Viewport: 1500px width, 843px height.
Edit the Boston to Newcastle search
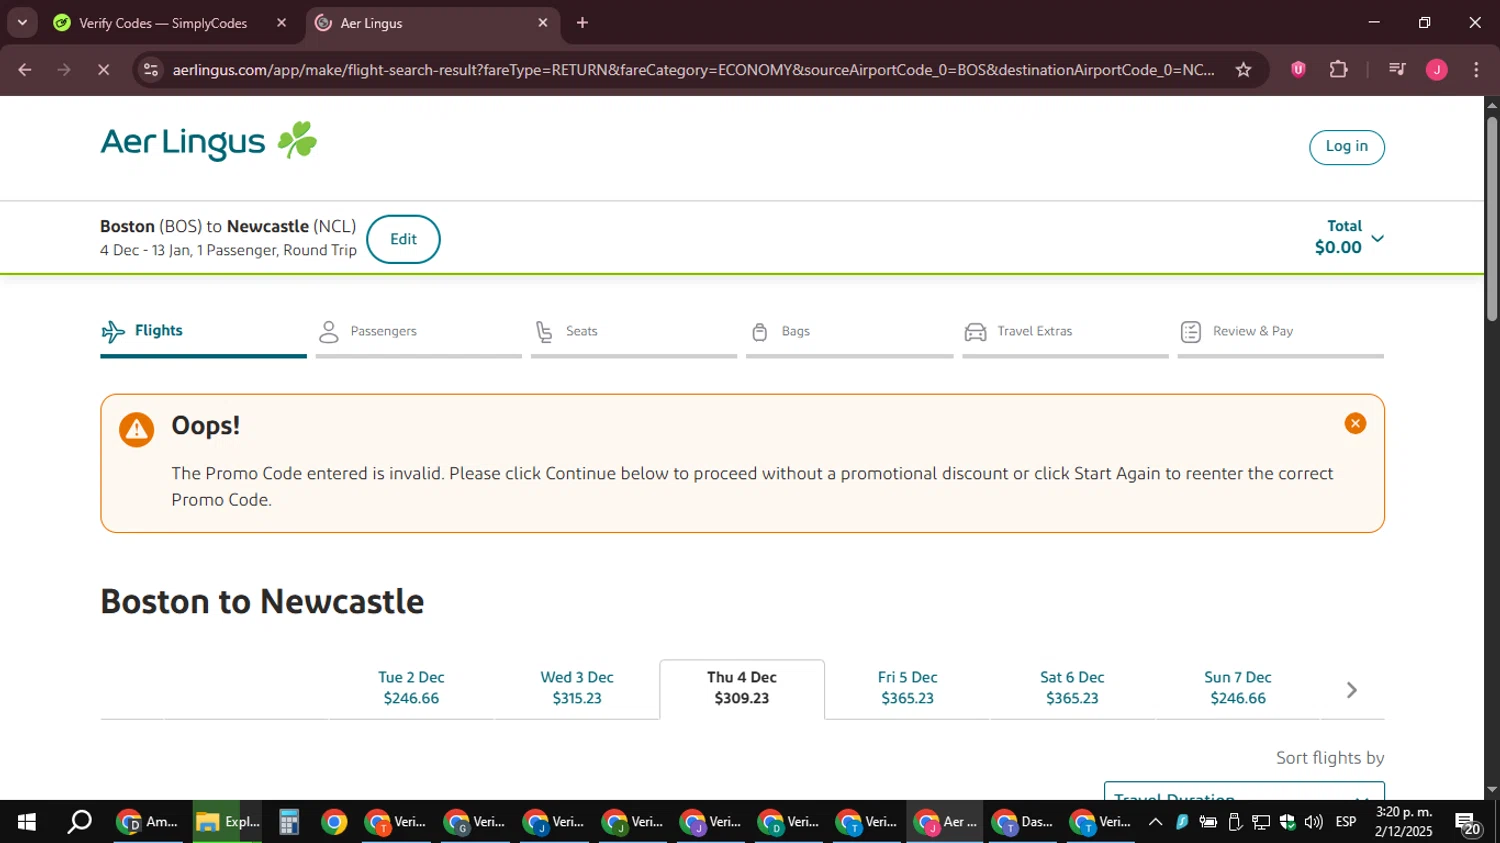pos(403,240)
